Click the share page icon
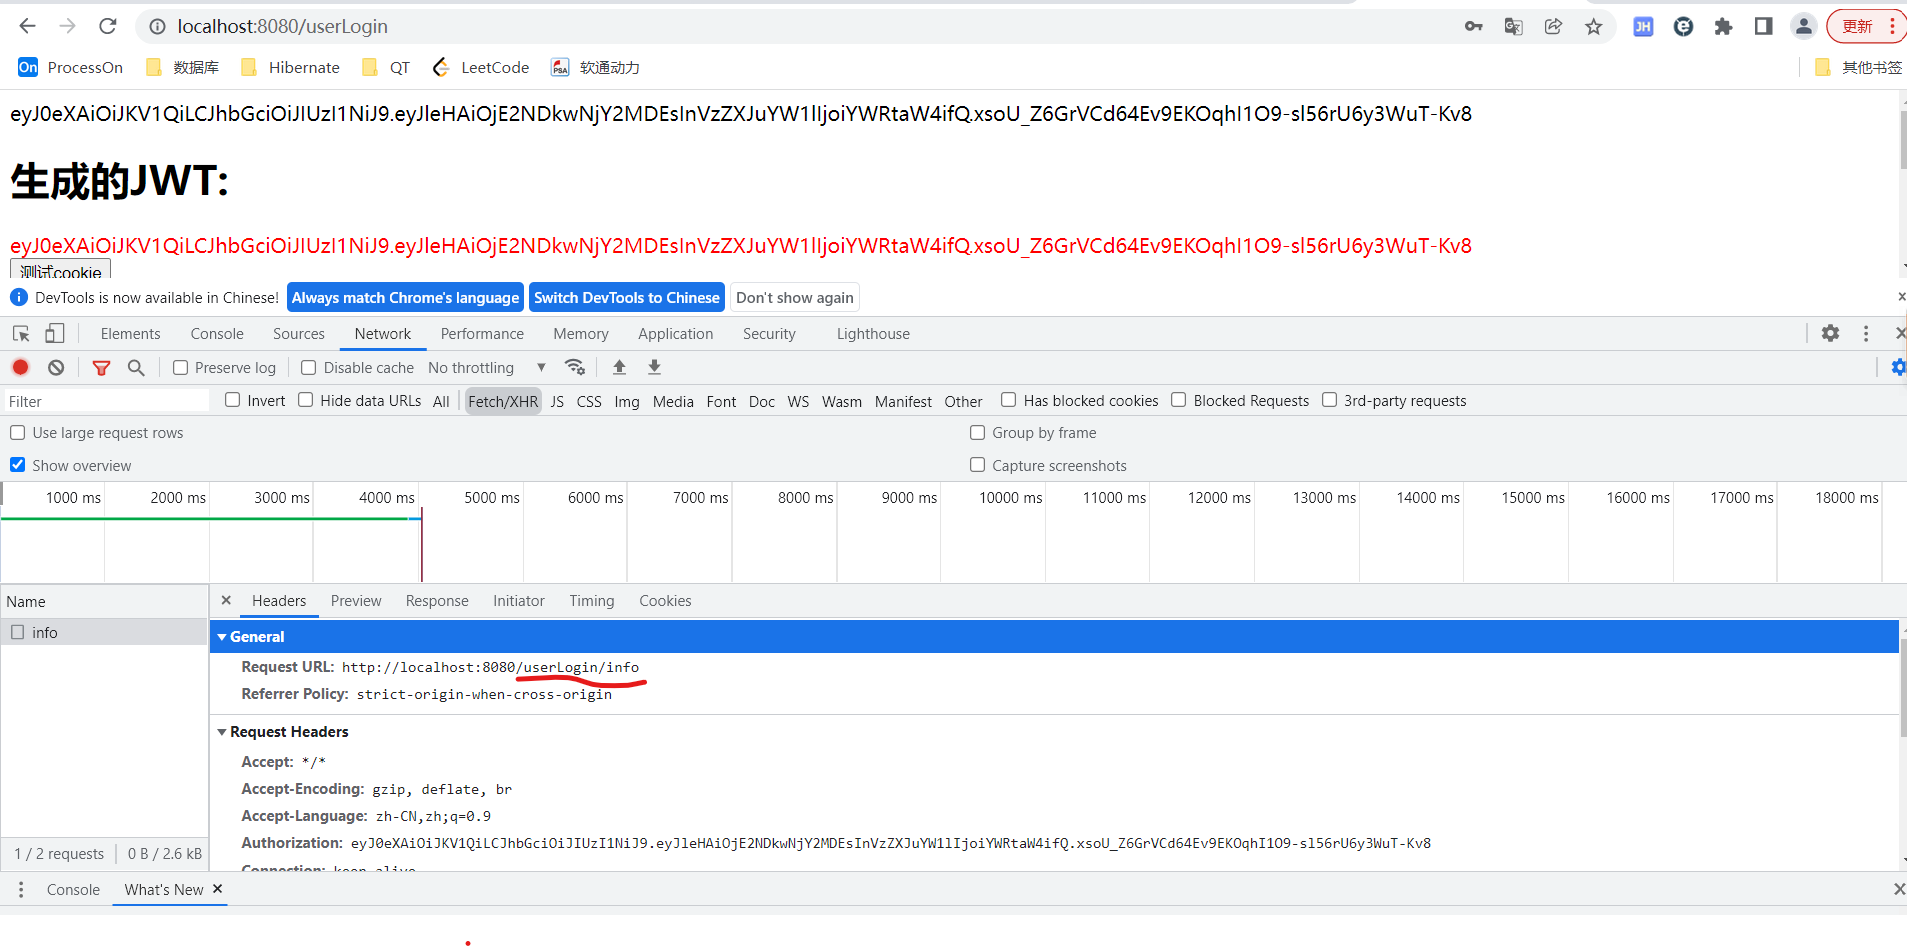The image size is (1907, 946). 1553,27
